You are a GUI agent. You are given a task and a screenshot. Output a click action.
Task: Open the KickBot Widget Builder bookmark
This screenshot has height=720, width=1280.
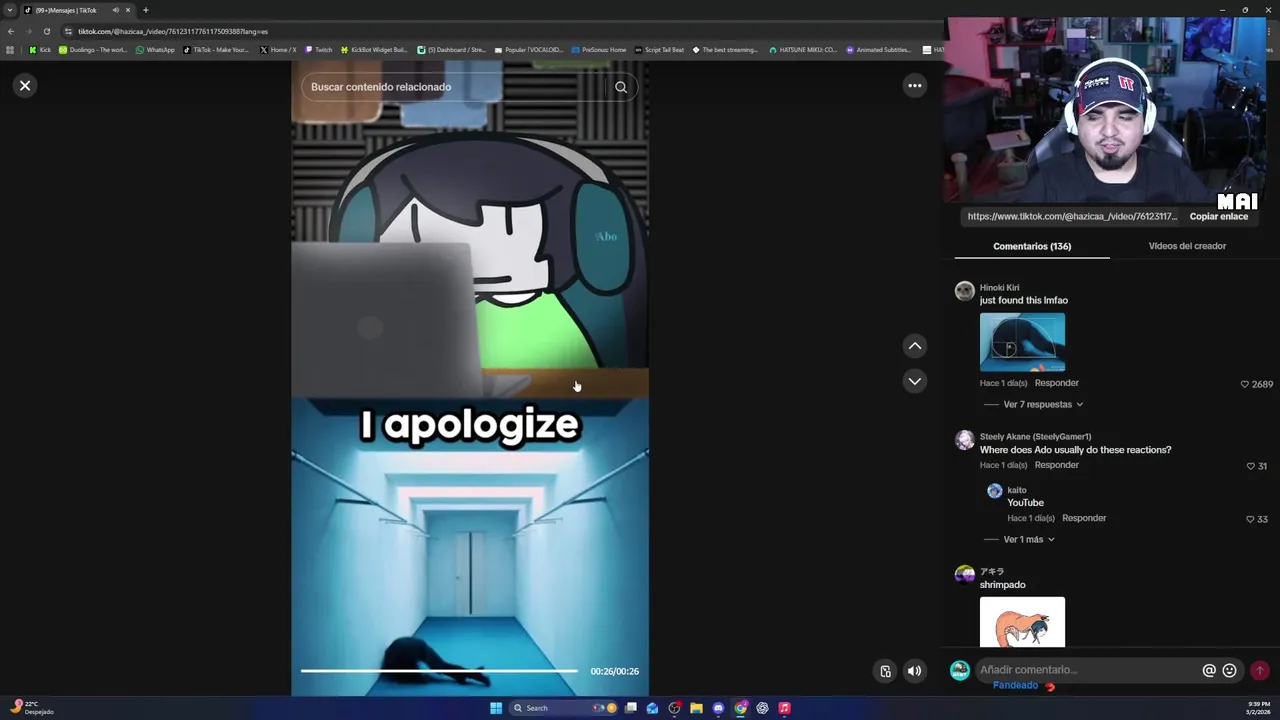coord(374,50)
